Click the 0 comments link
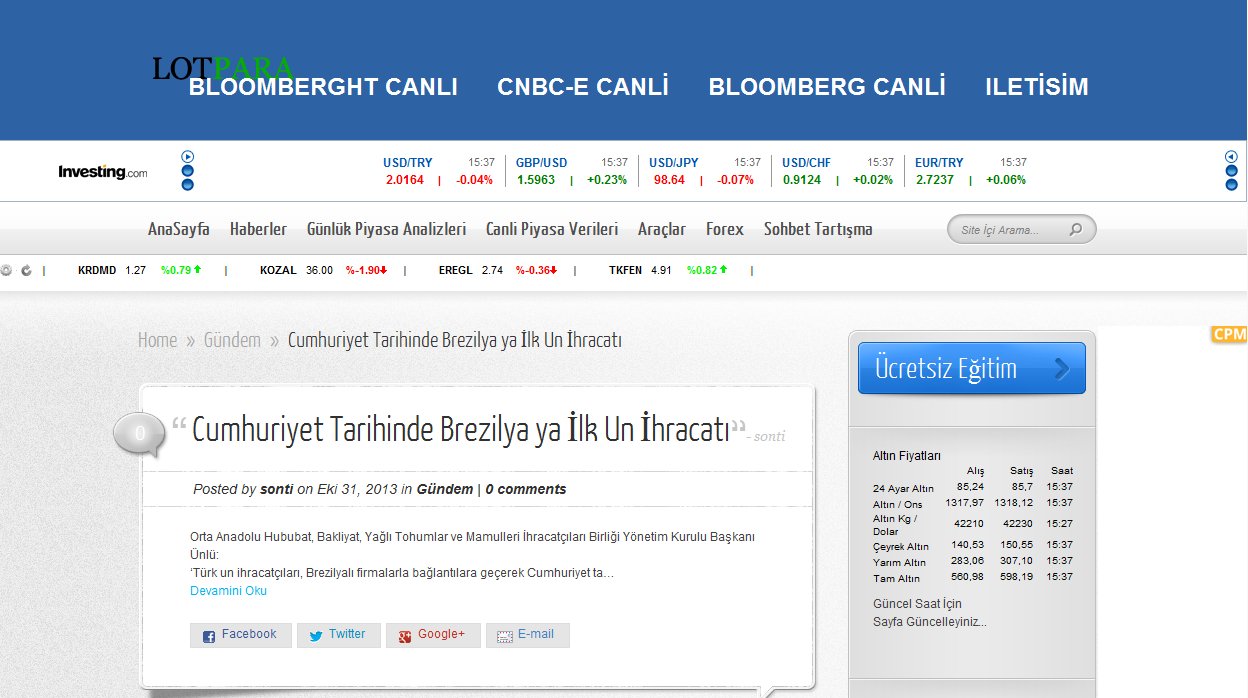 tap(526, 489)
